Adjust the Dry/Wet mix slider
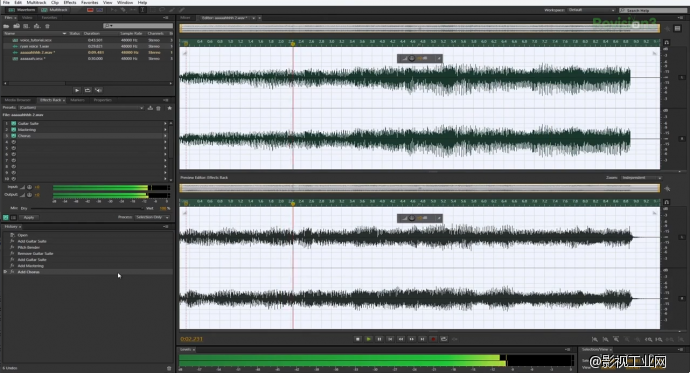This screenshot has width=690, height=373. 86,208
